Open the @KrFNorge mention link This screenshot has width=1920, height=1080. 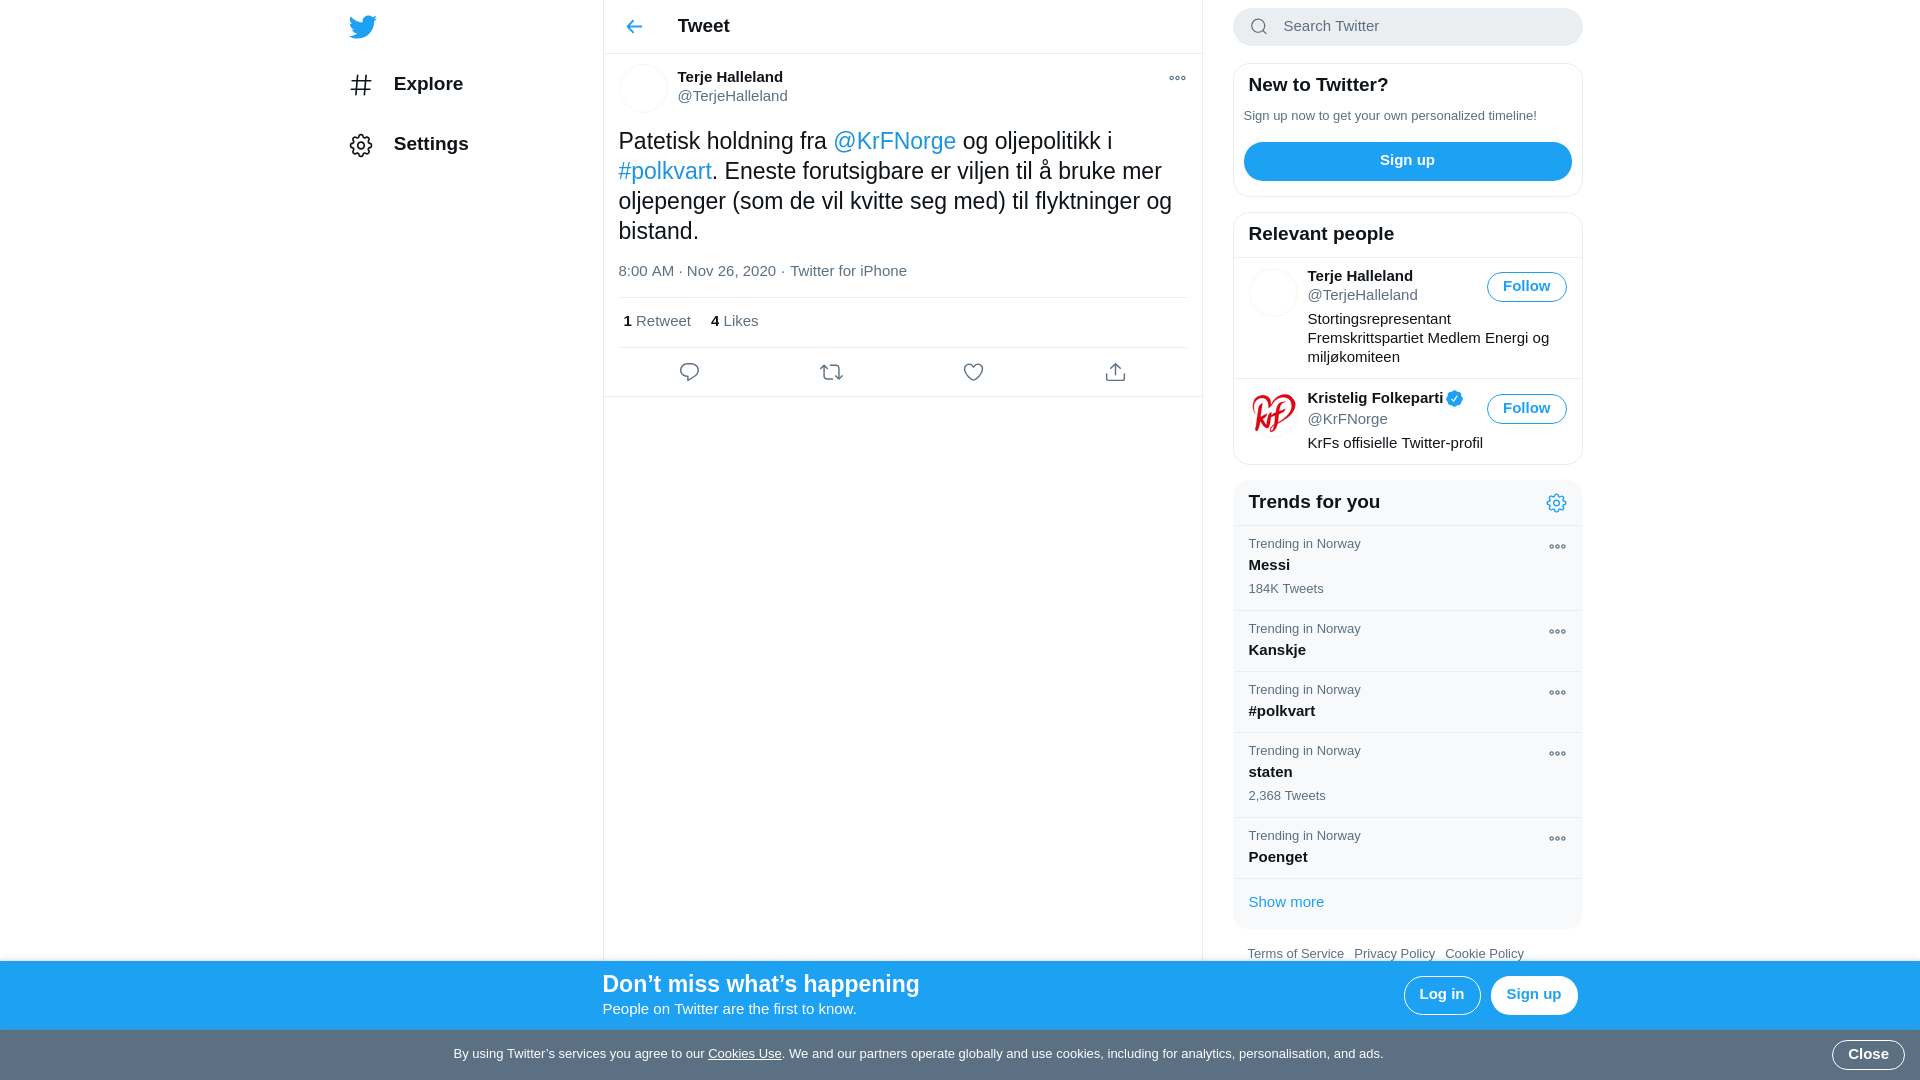[894, 142]
